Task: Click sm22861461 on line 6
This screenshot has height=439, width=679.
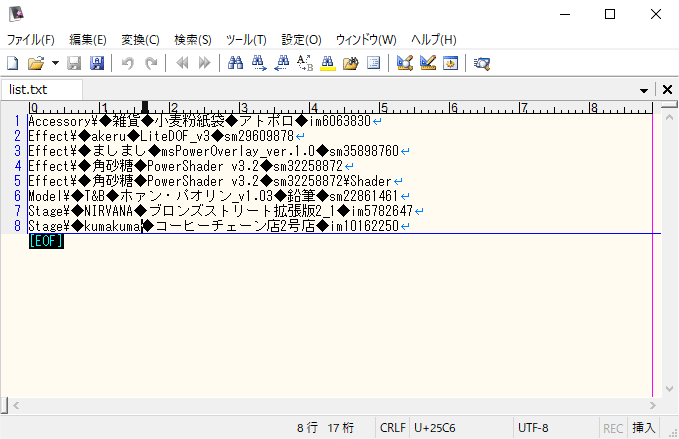Action: click(x=363, y=196)
